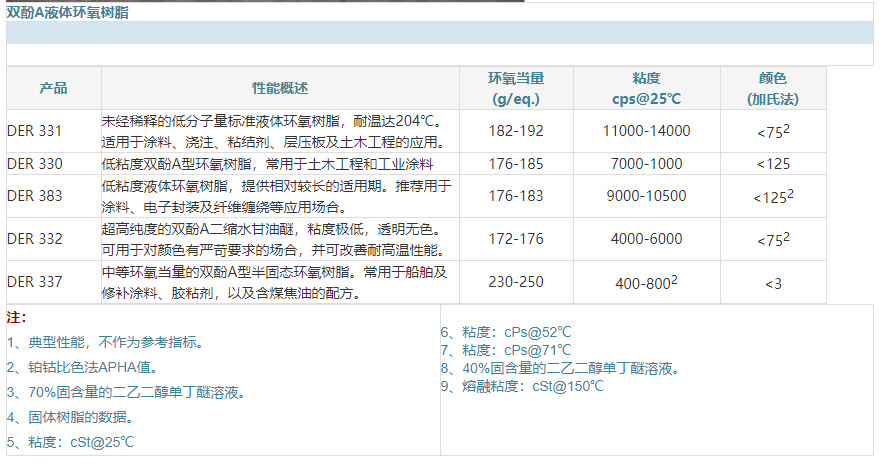Select epoxy equivalent value 230-250

[516, 282]
